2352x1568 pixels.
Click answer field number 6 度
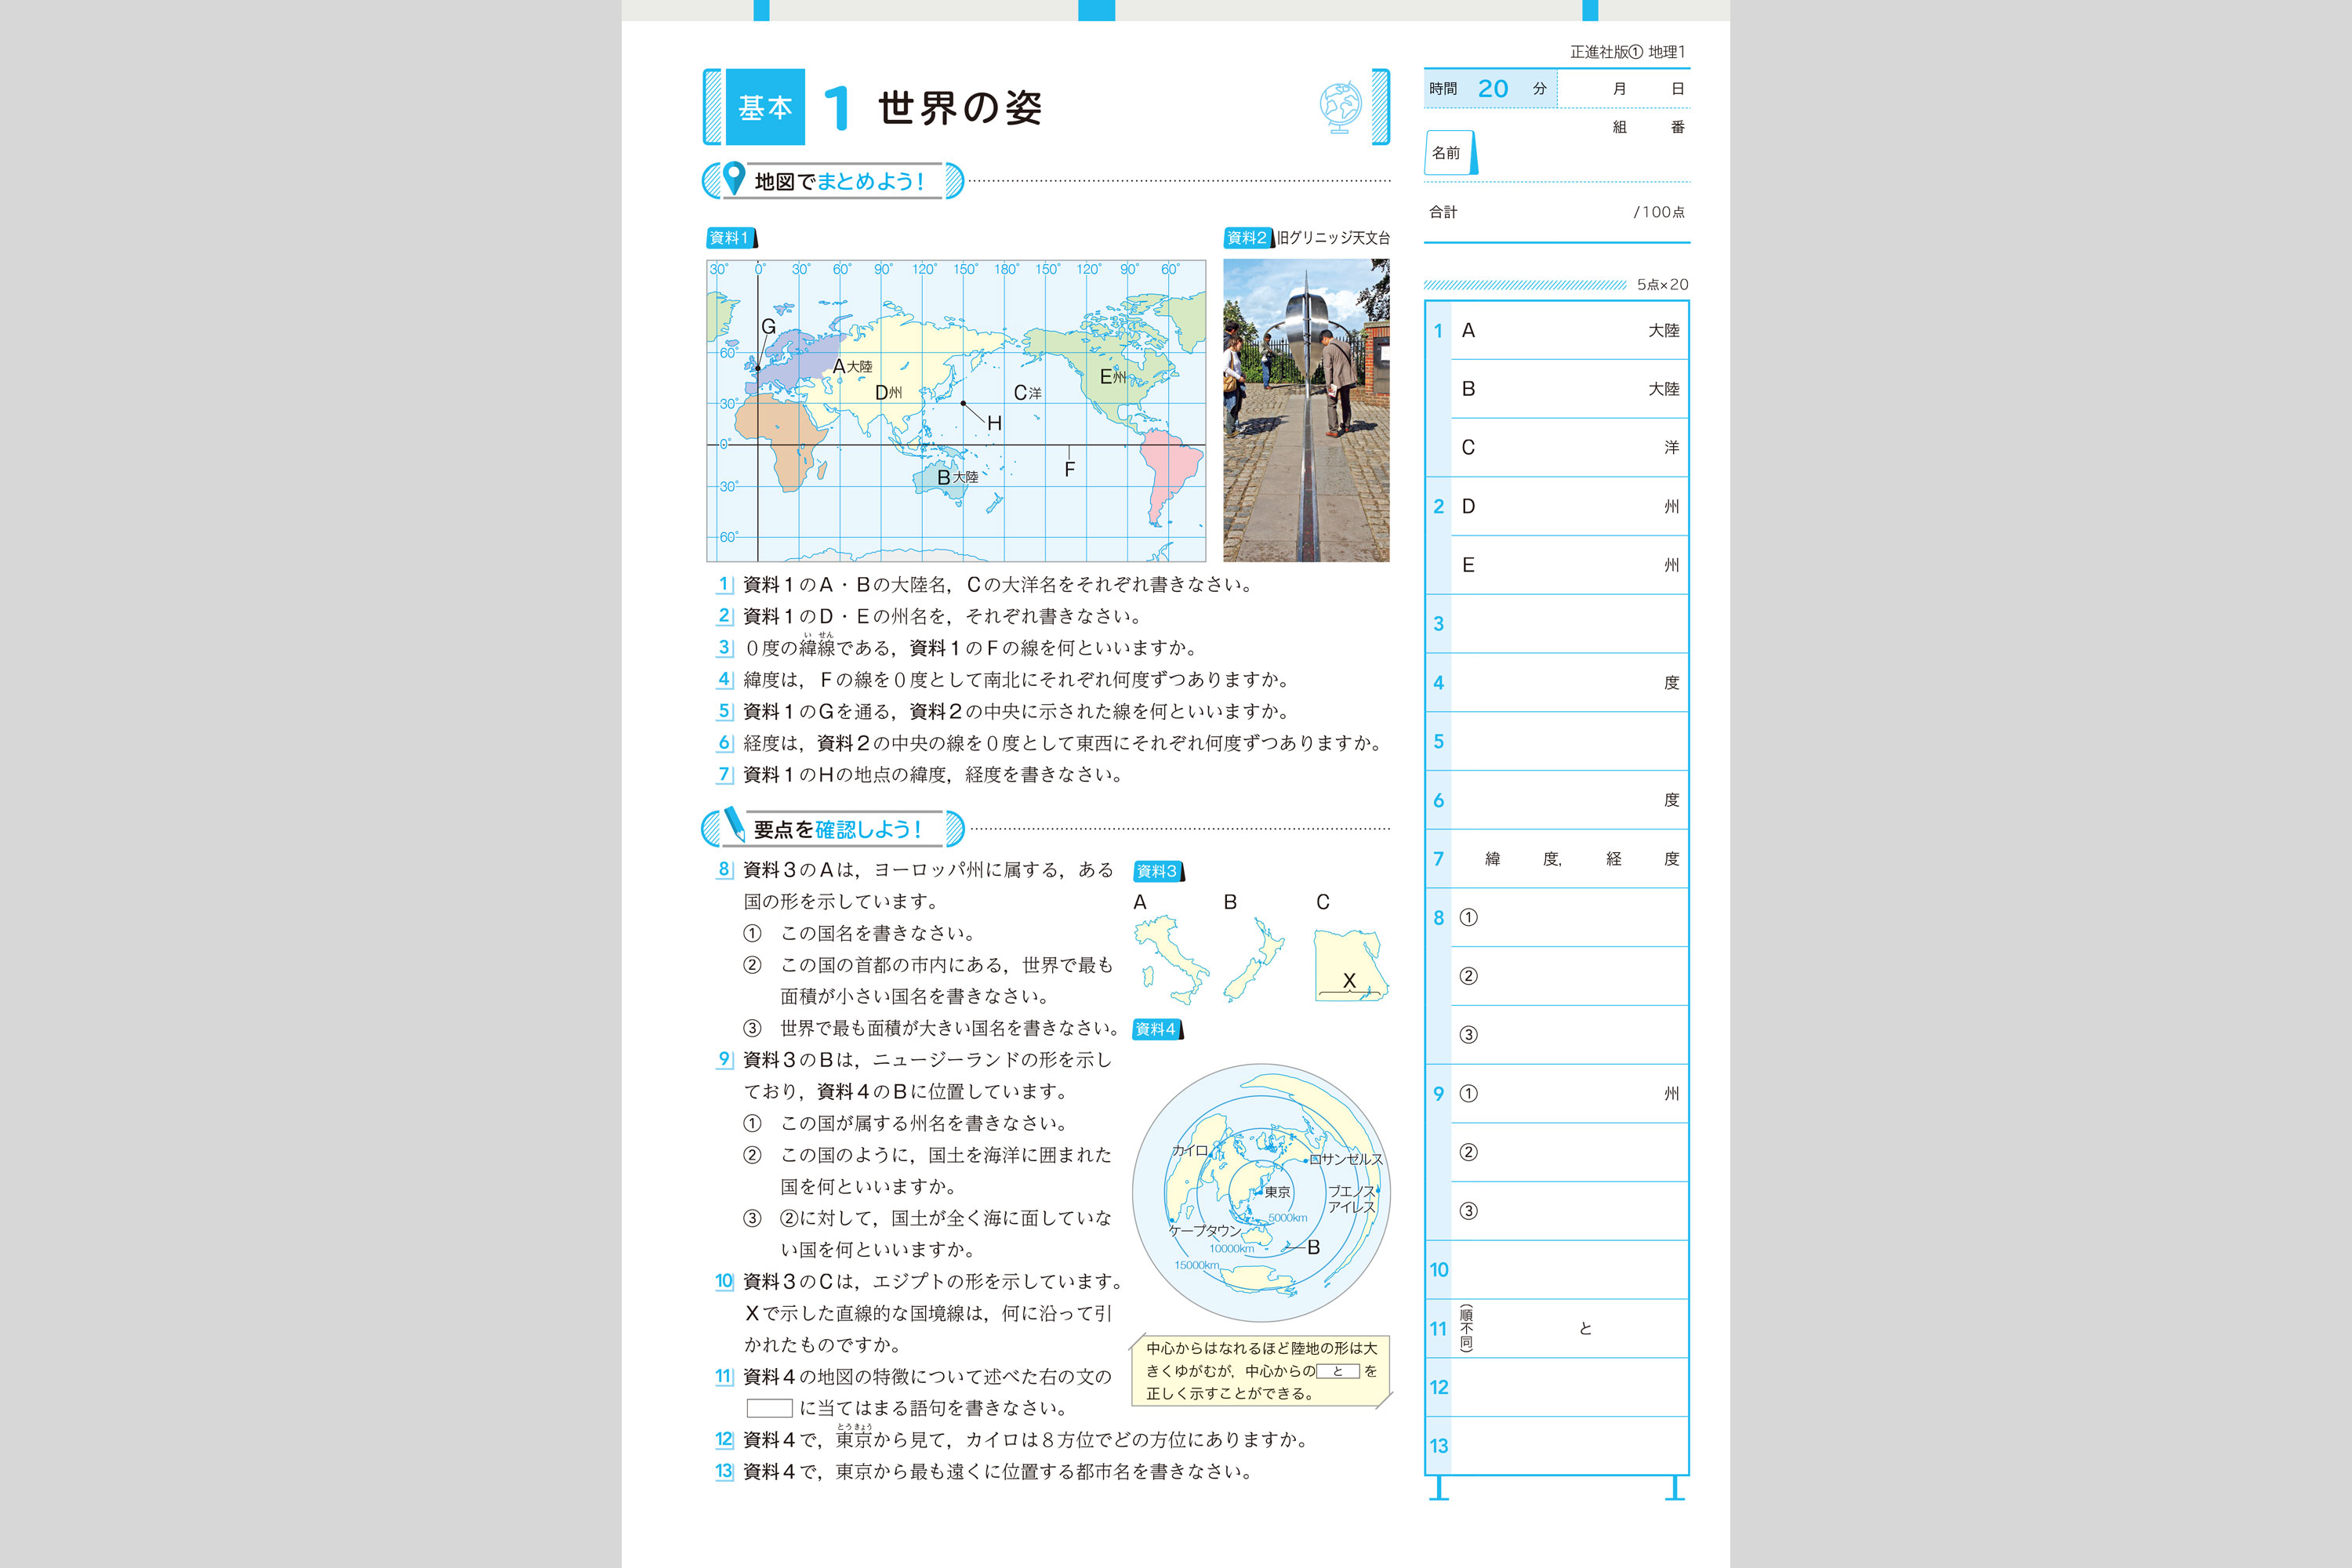[x=1569, y=800]
